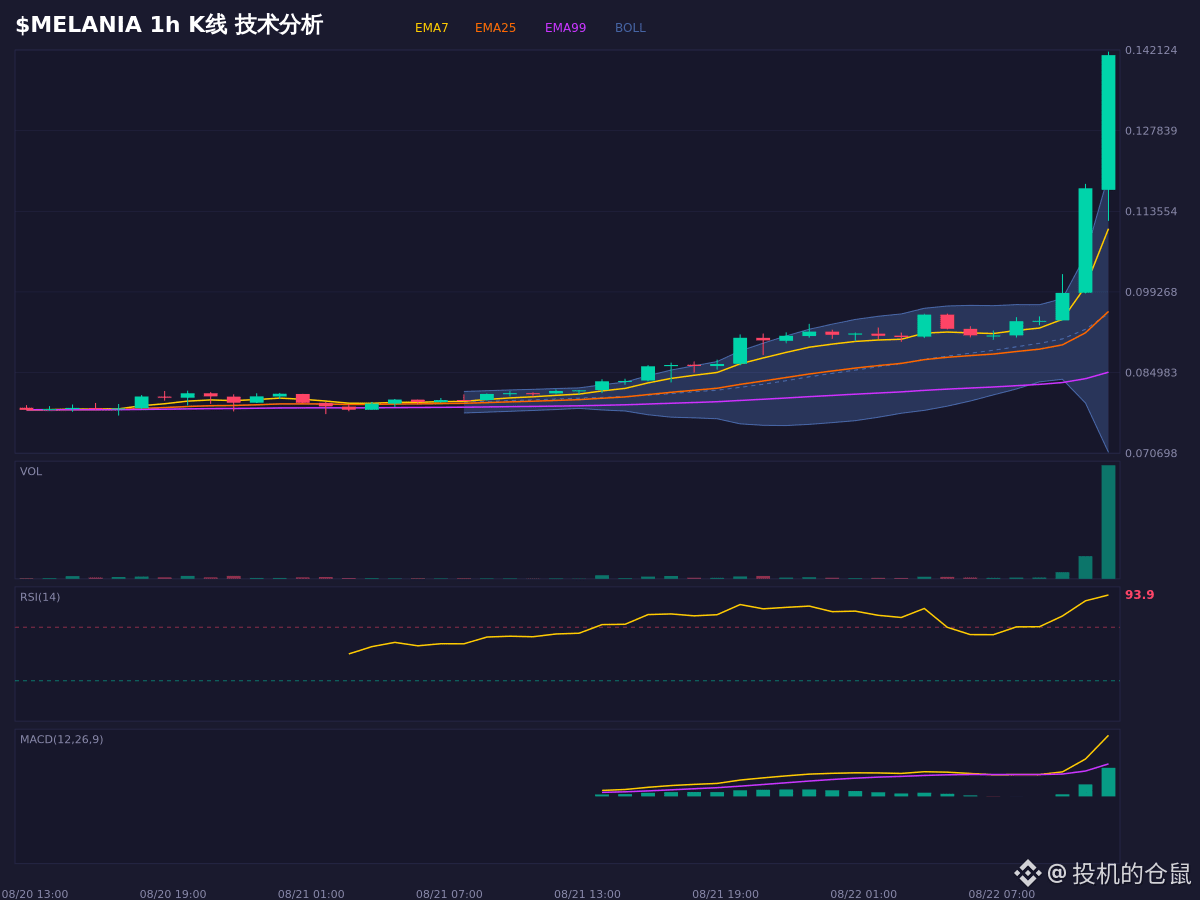Screen dimensions: 1200x900
Task: Click the time label 08/21 13:00
Action: coord(587,894)
